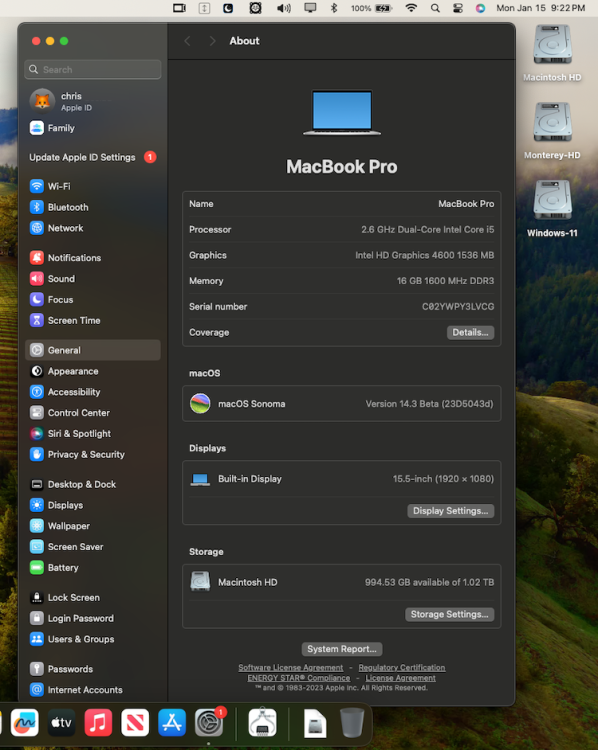Open the Software License Agreement link
Screen dimensions: 598x750
(291, 668)
